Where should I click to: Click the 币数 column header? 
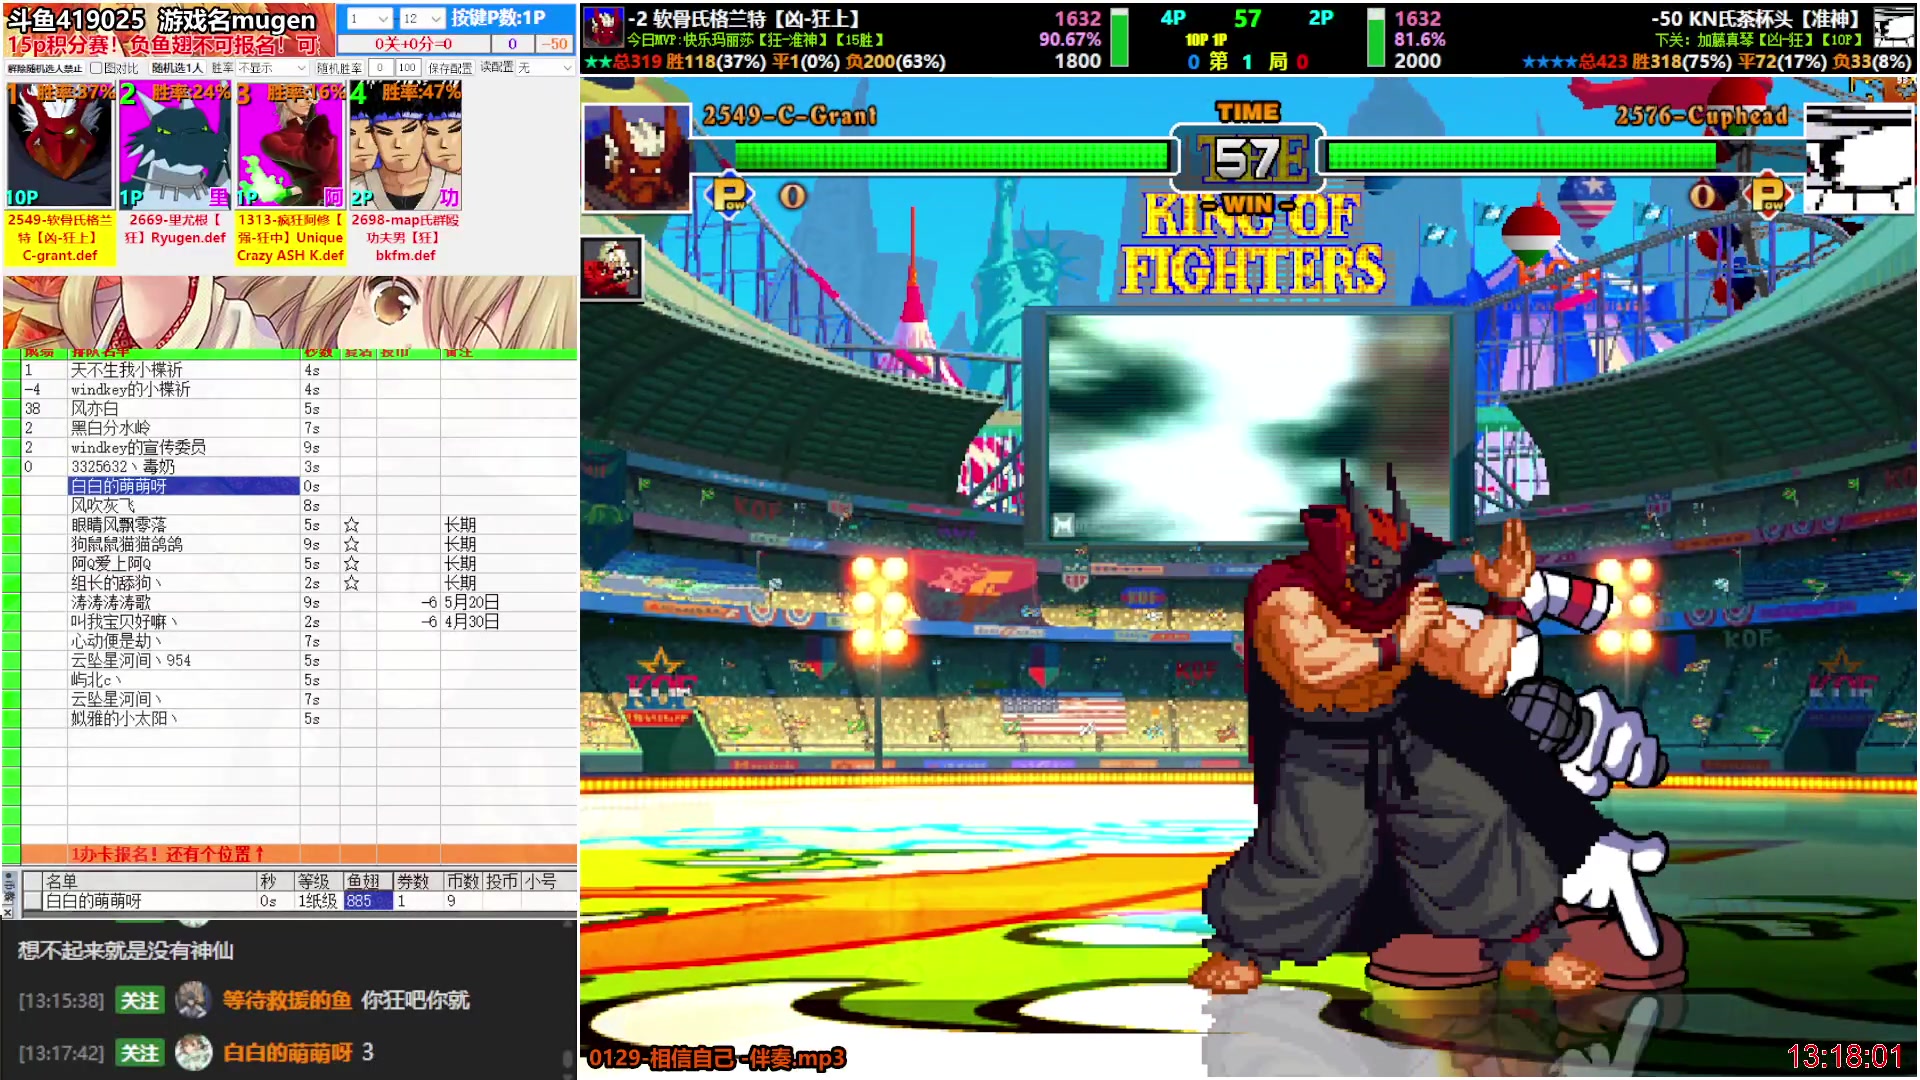pyautogui.click(x=464, y=881)
